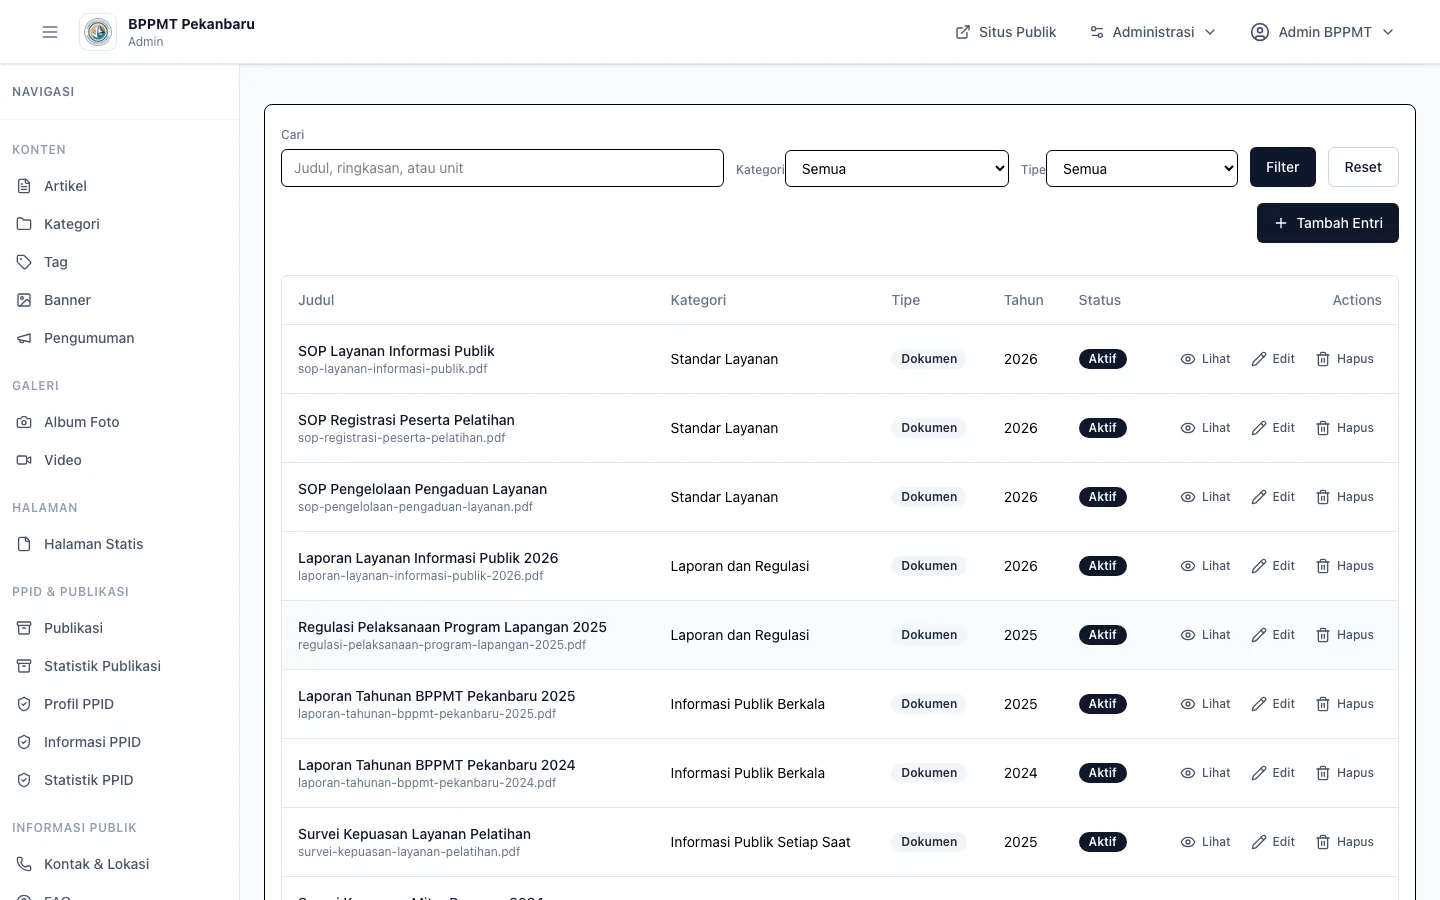The height and width of the screenshot is (900, 1440).
Task: Delete SOP Pengelolaan Pengaduan Layanan
Action: [x=1345, y=497]
